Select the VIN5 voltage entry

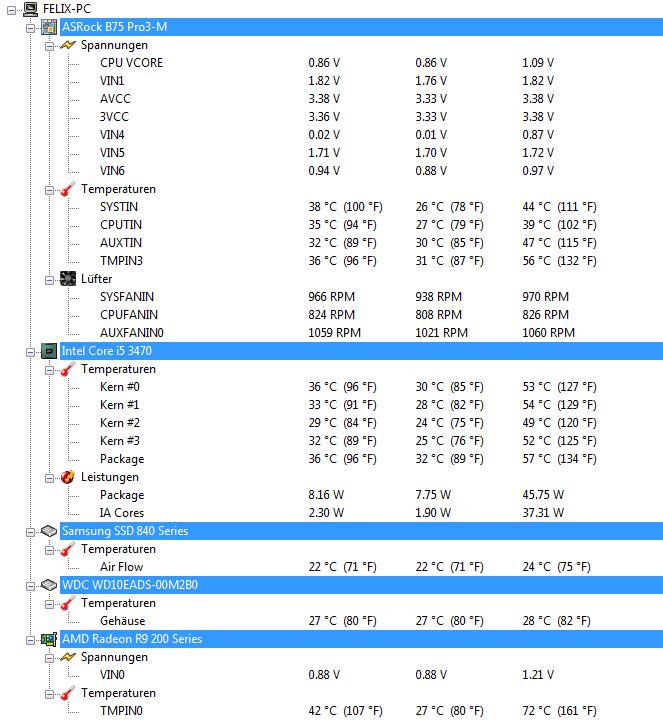pos(112,153)
